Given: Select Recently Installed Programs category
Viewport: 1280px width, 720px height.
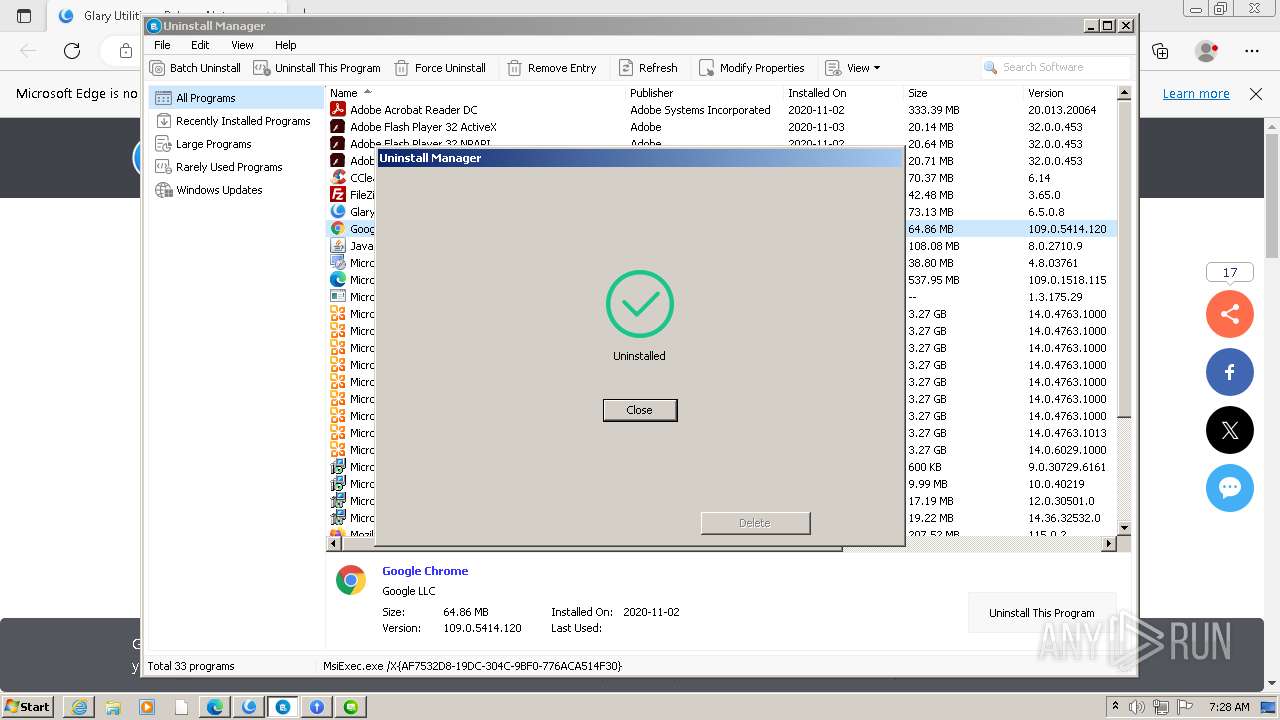Looking at the screenshot, I should (236, 121).
